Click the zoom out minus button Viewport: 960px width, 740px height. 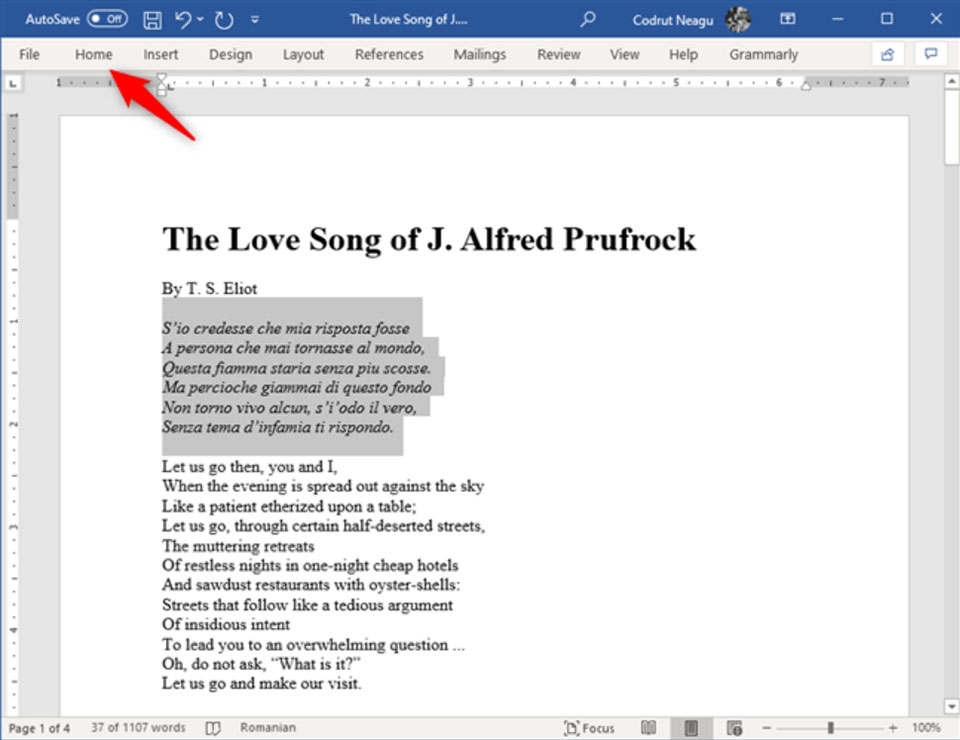click(x=767, y=728)
